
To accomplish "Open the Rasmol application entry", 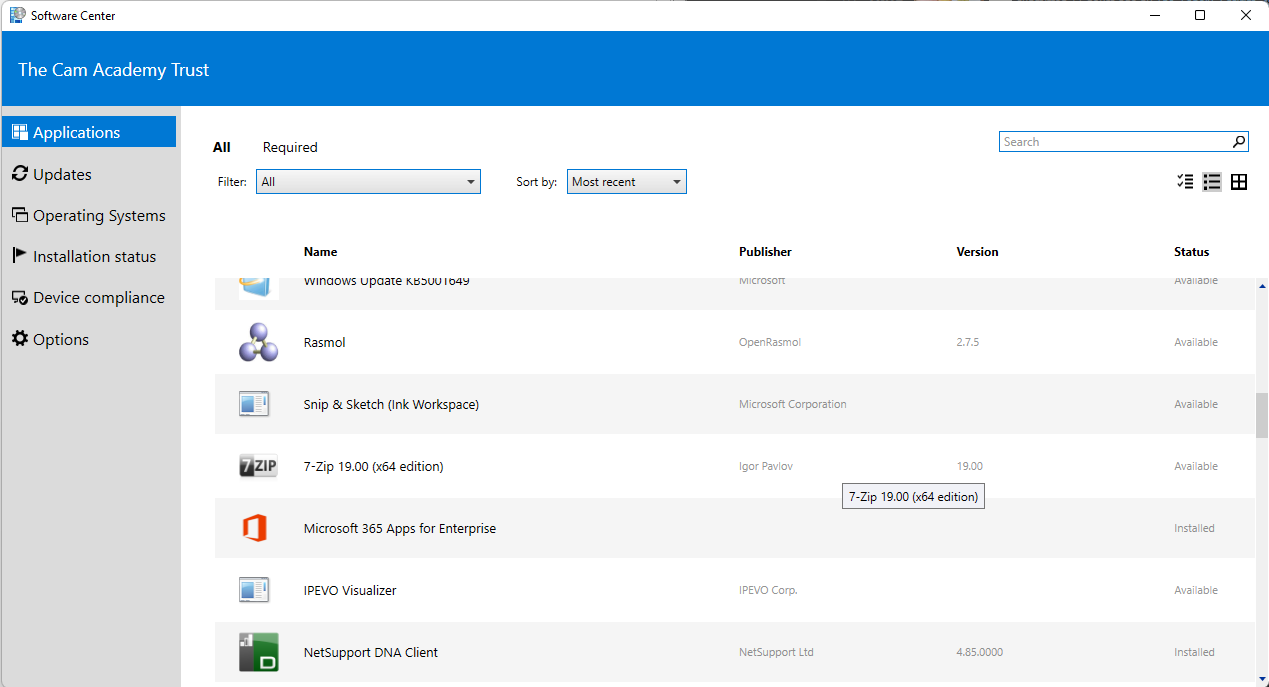I will (x=735, y=342).
